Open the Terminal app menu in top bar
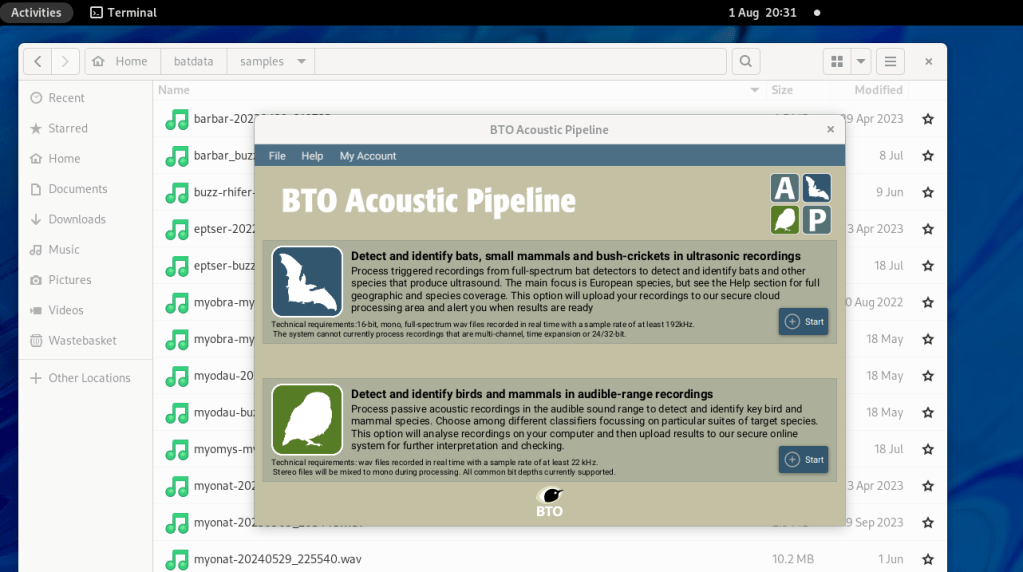1023x572 pixels. (123, 12)
